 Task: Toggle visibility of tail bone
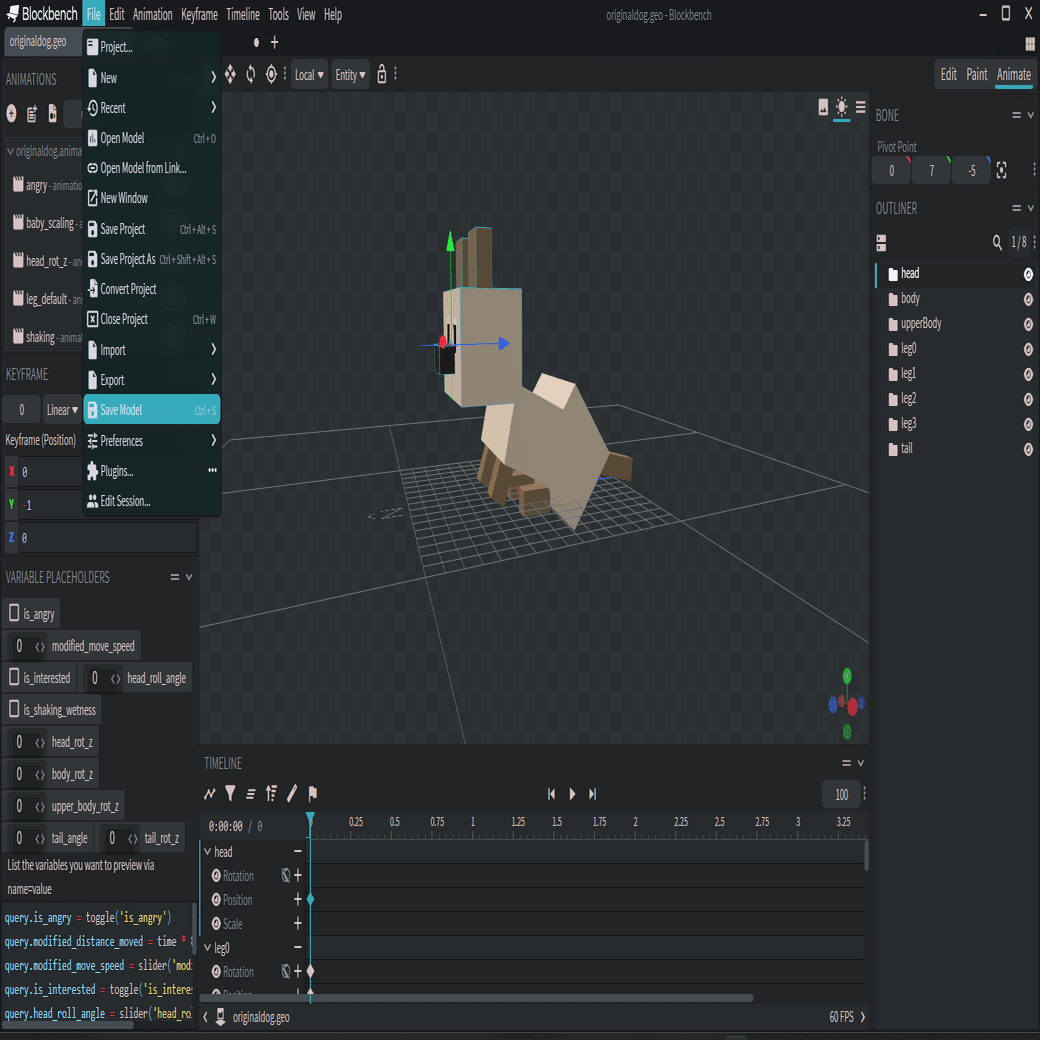point(1027,449)
